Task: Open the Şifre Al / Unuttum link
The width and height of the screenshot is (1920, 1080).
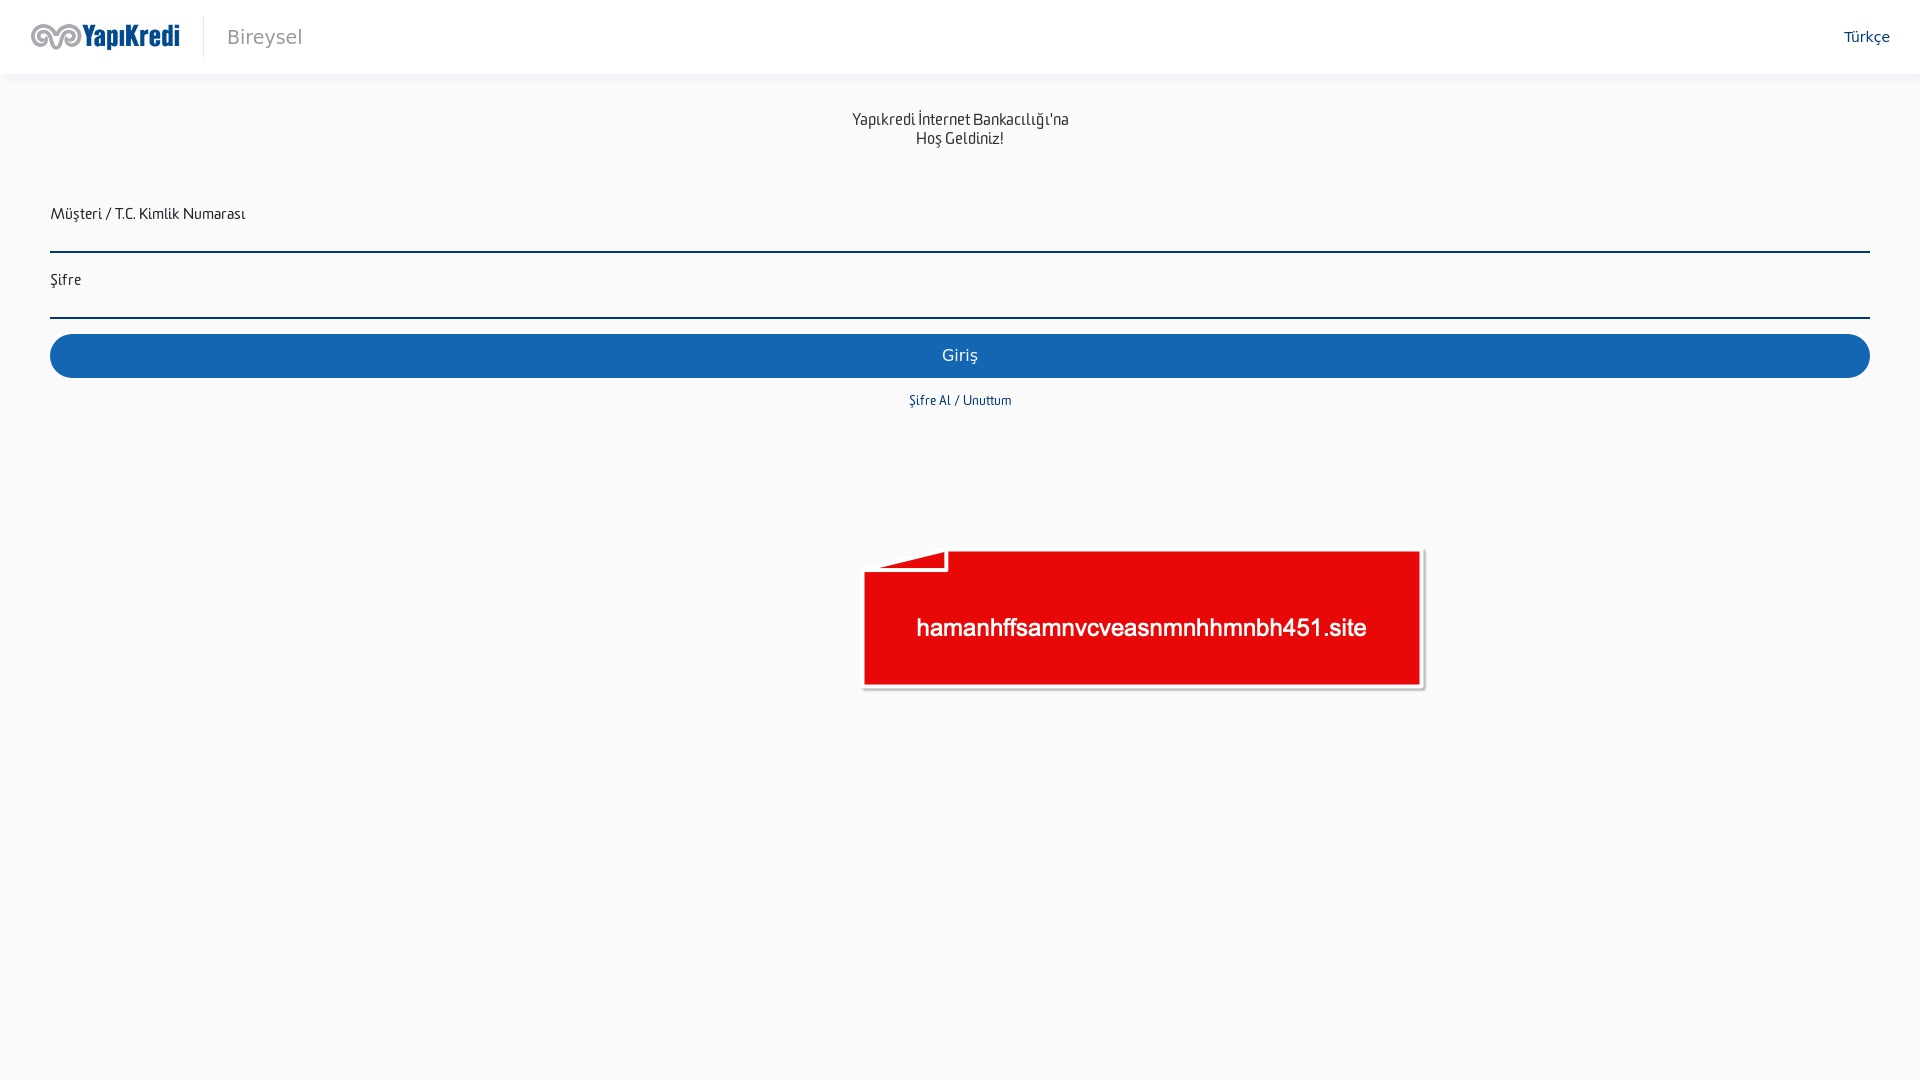Action: (960, 400)
